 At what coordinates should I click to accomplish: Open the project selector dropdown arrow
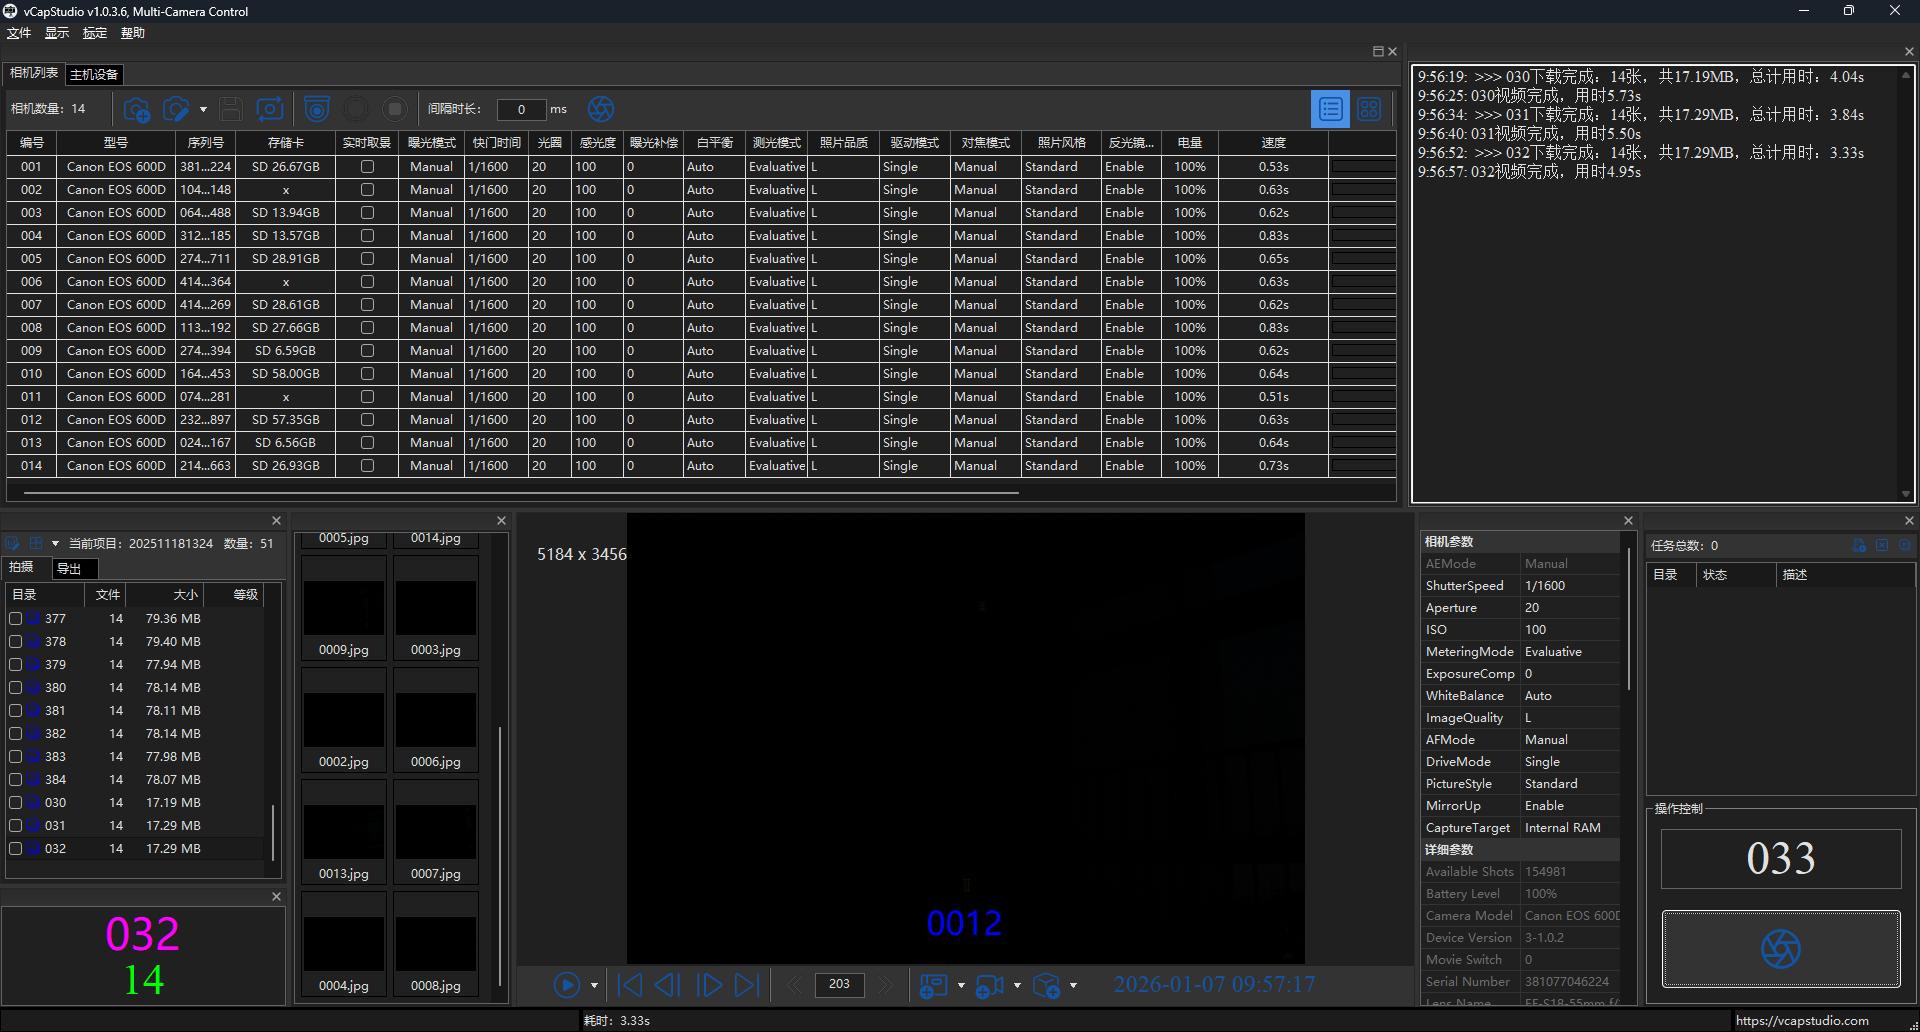pos(55,543)
